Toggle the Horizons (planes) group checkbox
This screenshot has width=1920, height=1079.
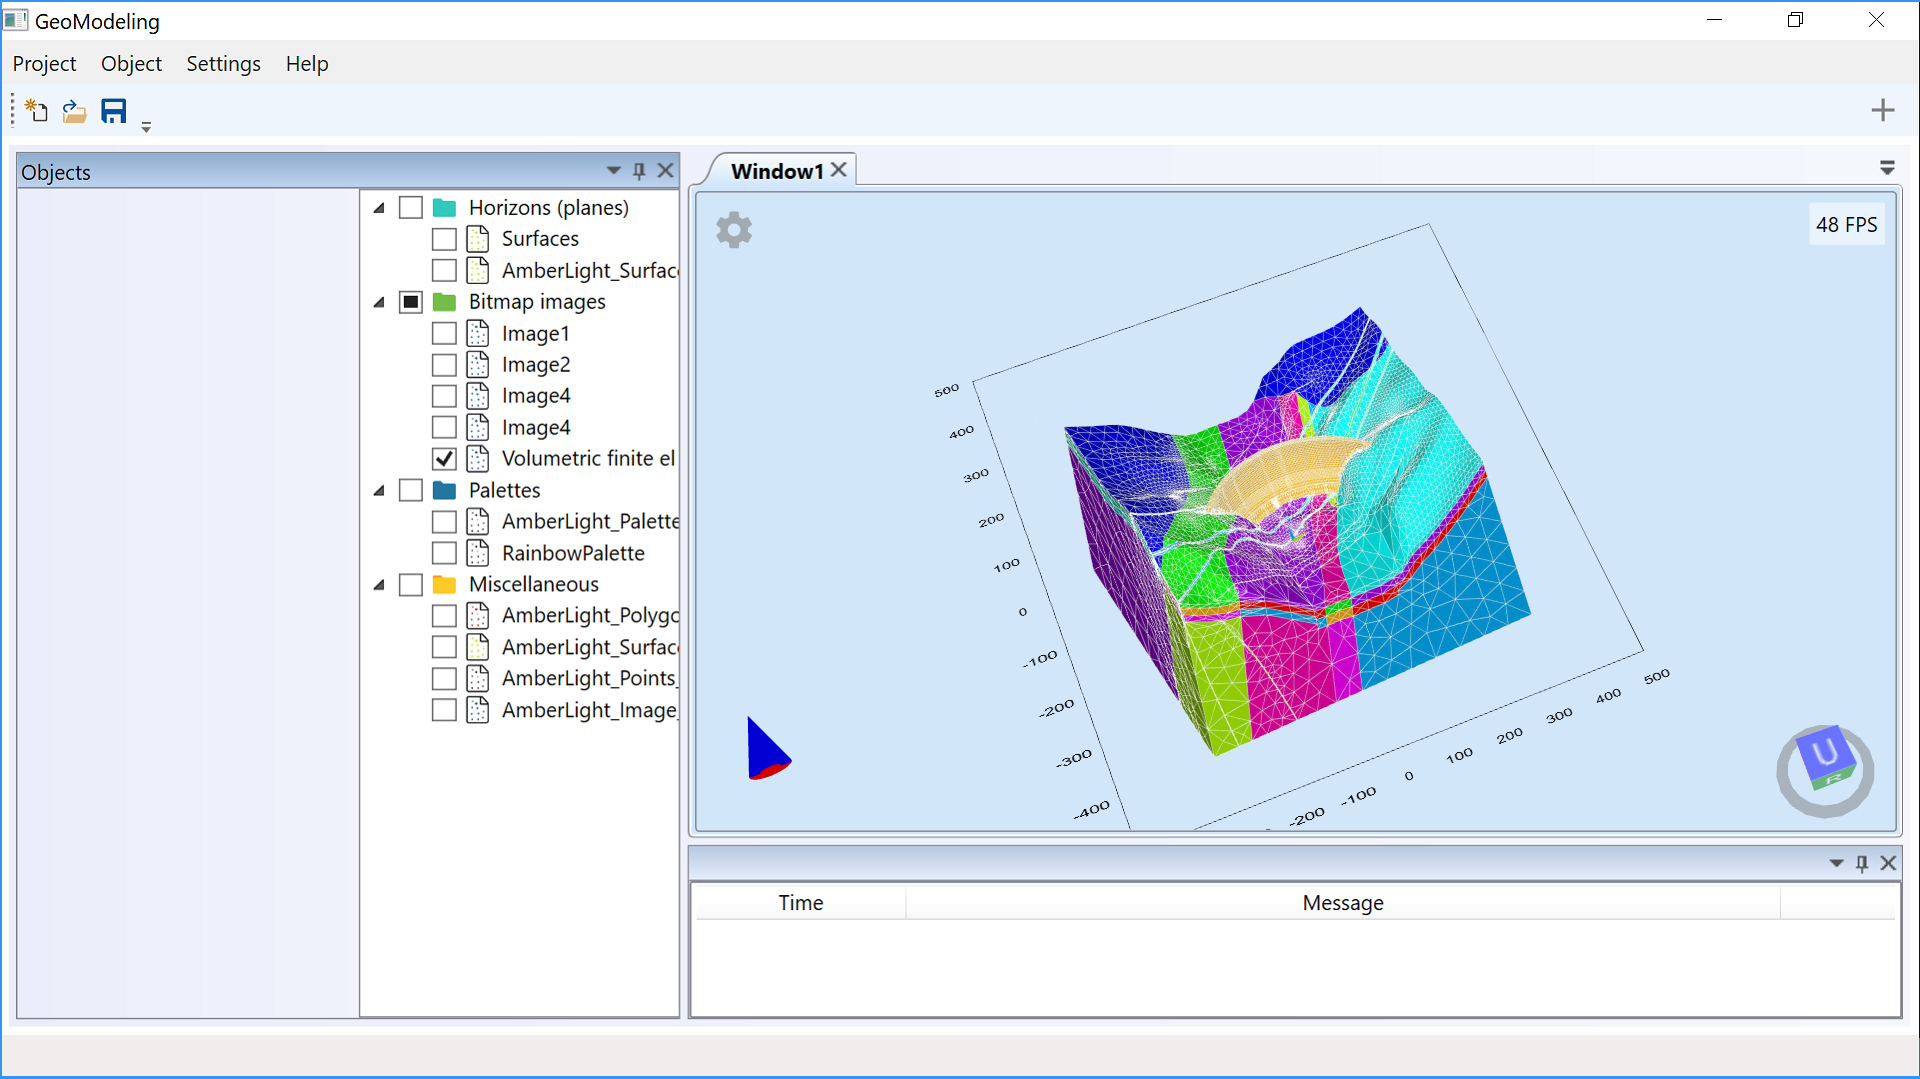411,208
